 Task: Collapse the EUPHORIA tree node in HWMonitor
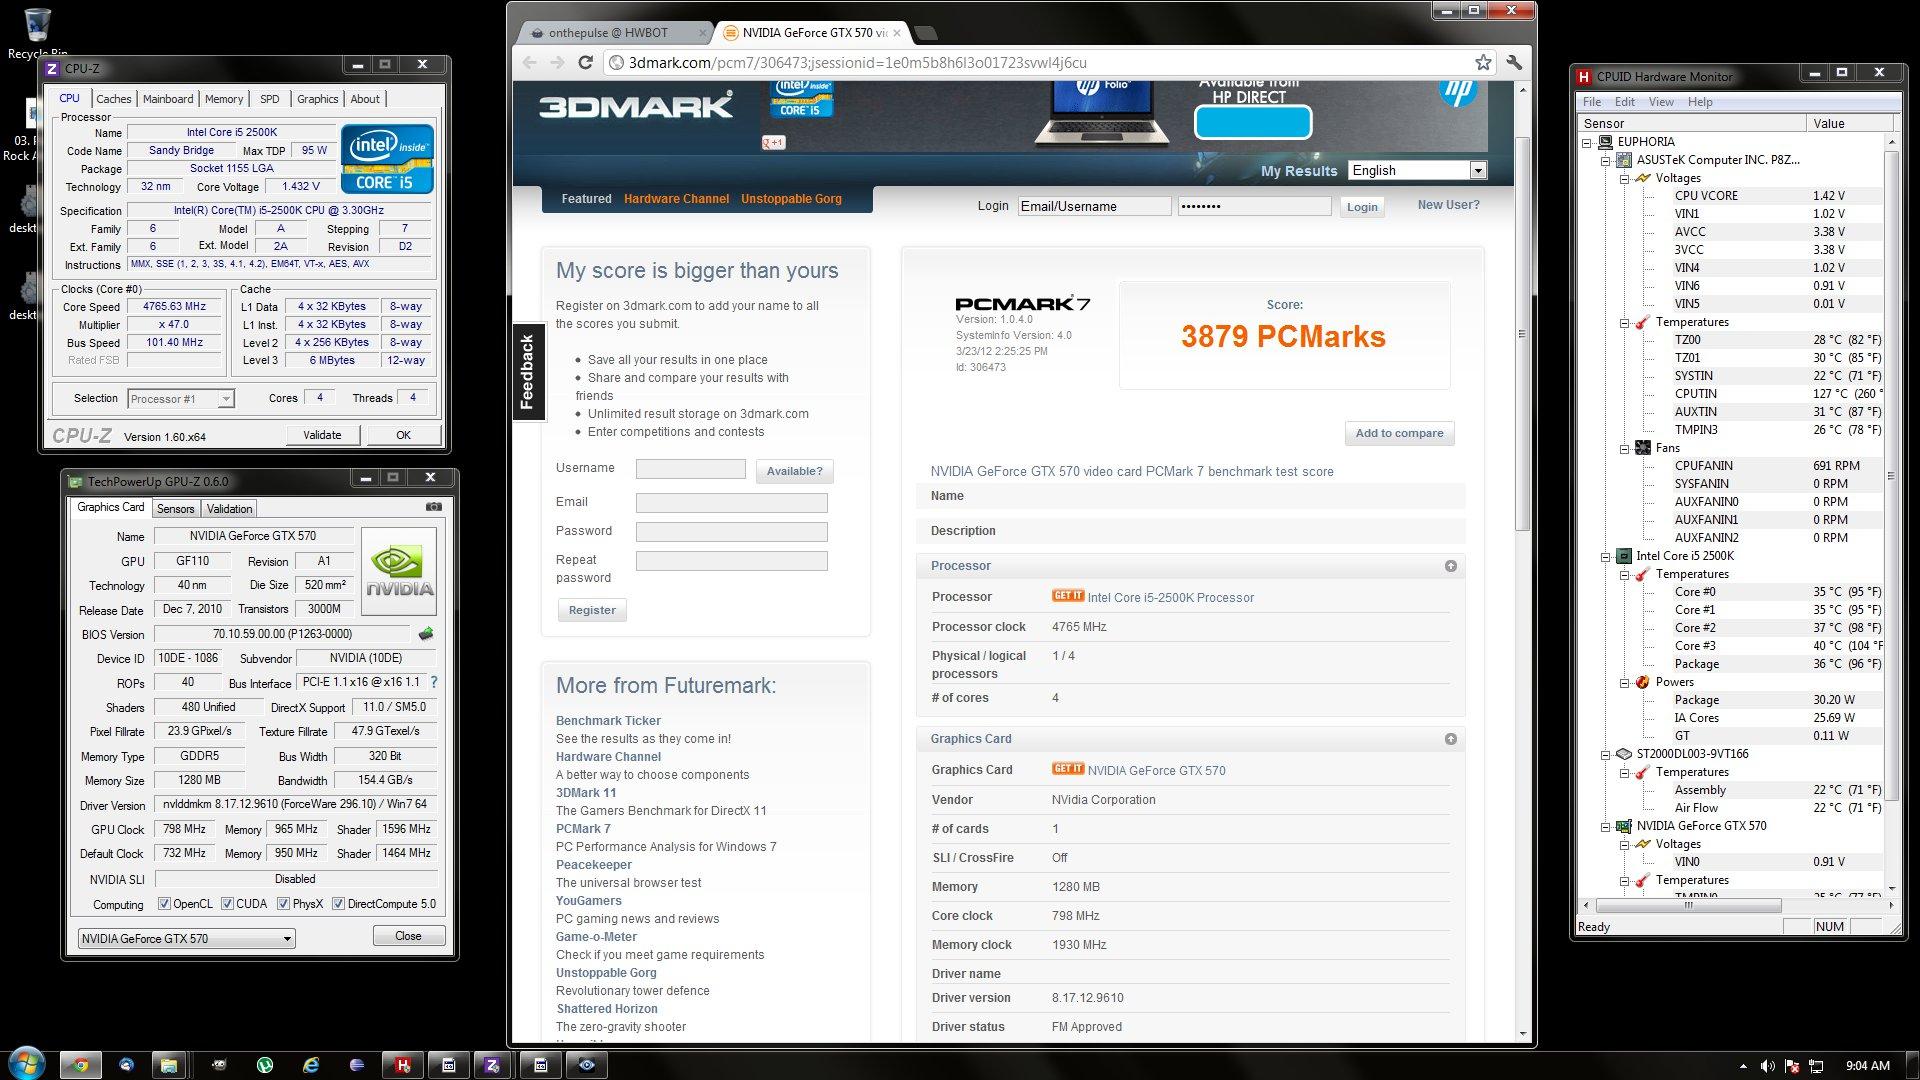coord(1587,142)
